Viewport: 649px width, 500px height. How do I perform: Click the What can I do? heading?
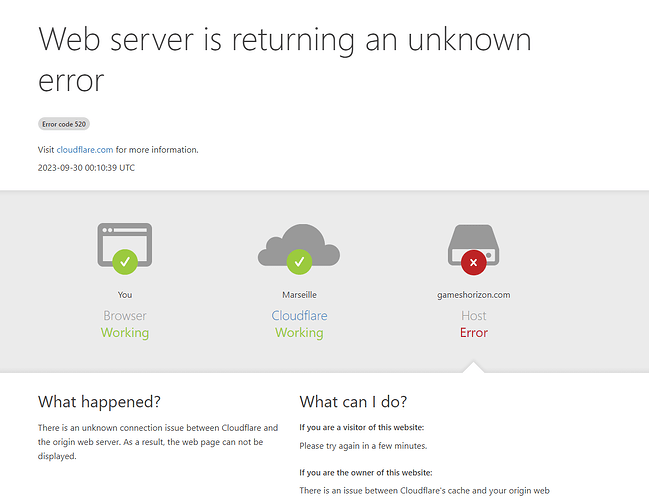tap(353, 401)
